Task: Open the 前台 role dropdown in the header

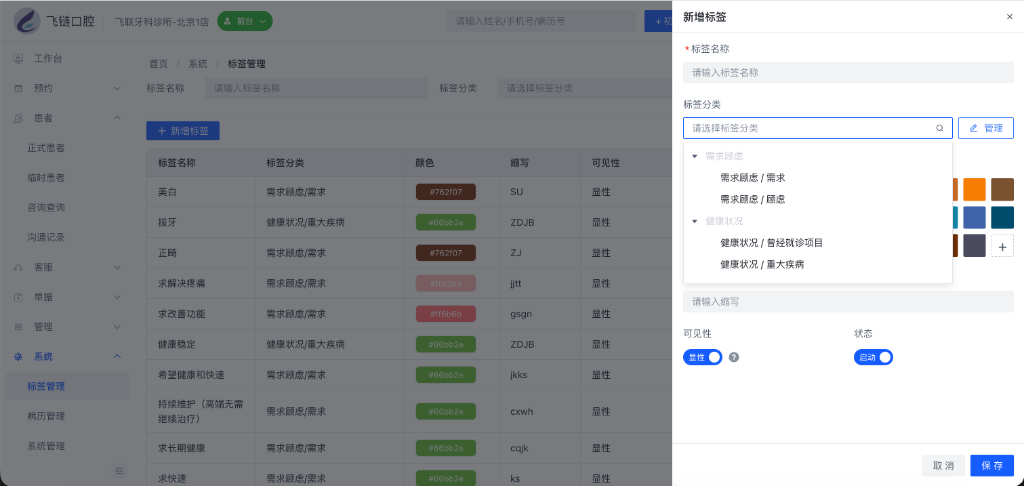Action: (245, 21)
